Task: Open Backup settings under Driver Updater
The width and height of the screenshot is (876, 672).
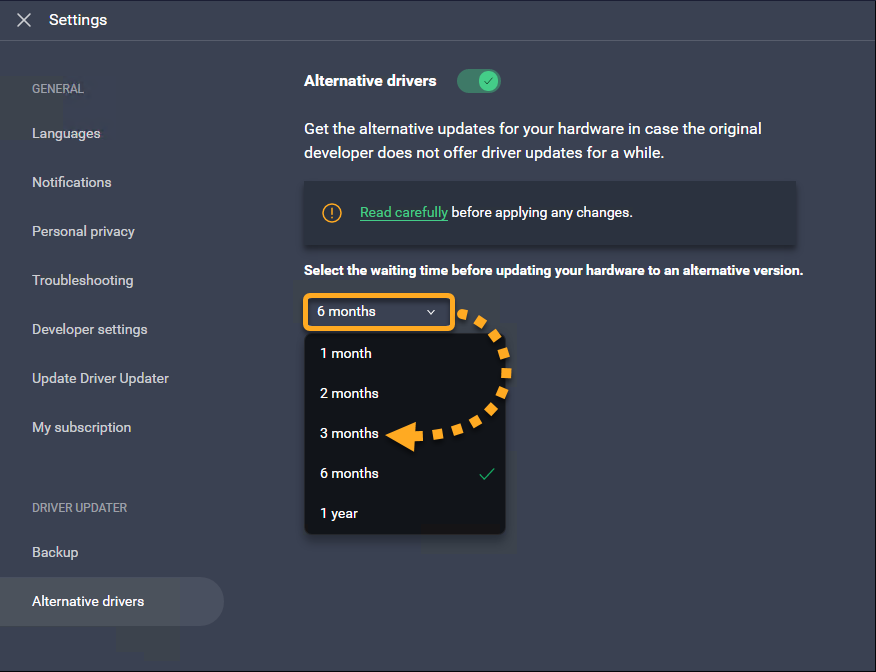Action: point(55,552)
